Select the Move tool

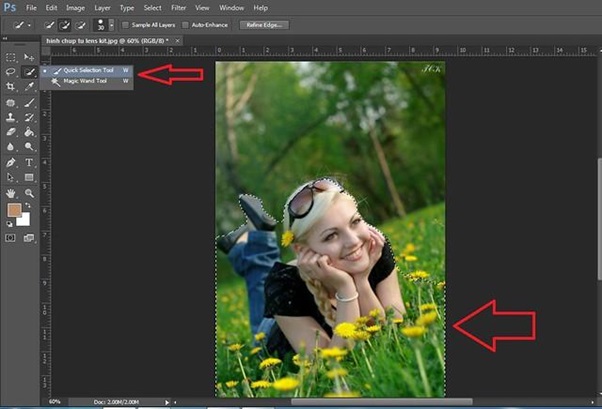tap(29, 58)
